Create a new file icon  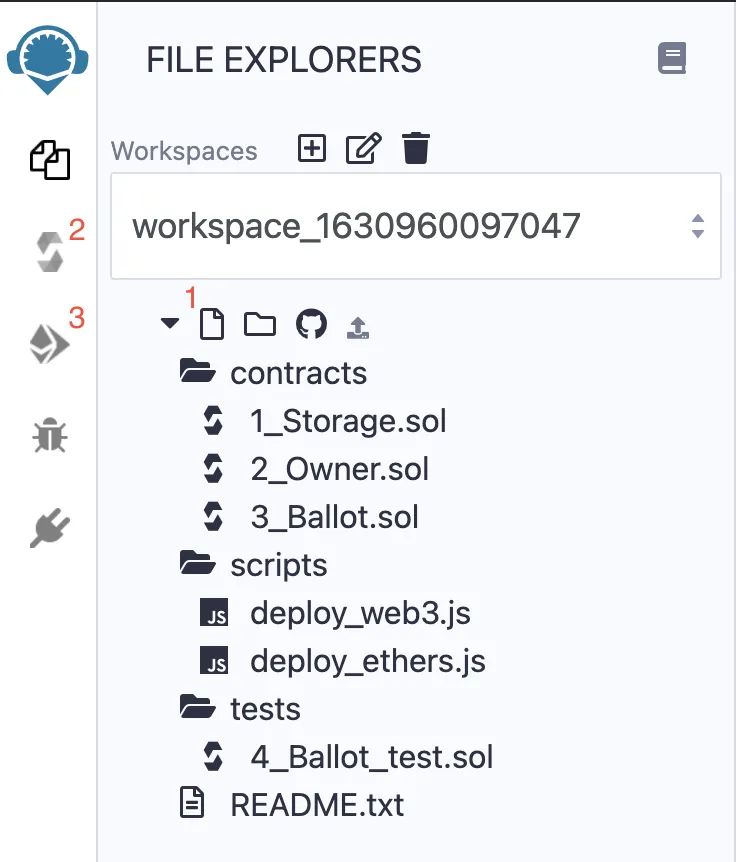(x=212, y=325)
